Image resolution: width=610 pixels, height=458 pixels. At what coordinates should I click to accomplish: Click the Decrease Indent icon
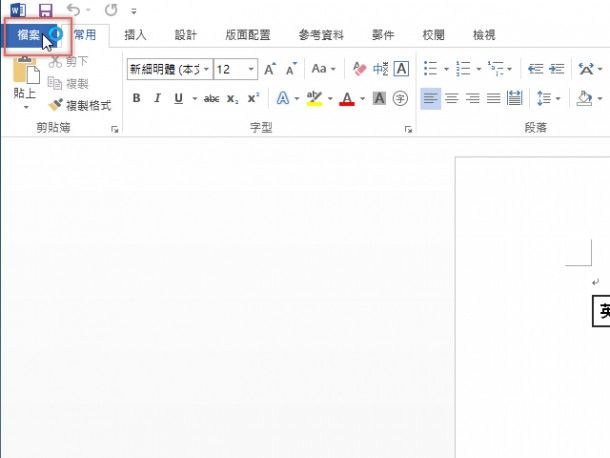(x=535, y=69)
